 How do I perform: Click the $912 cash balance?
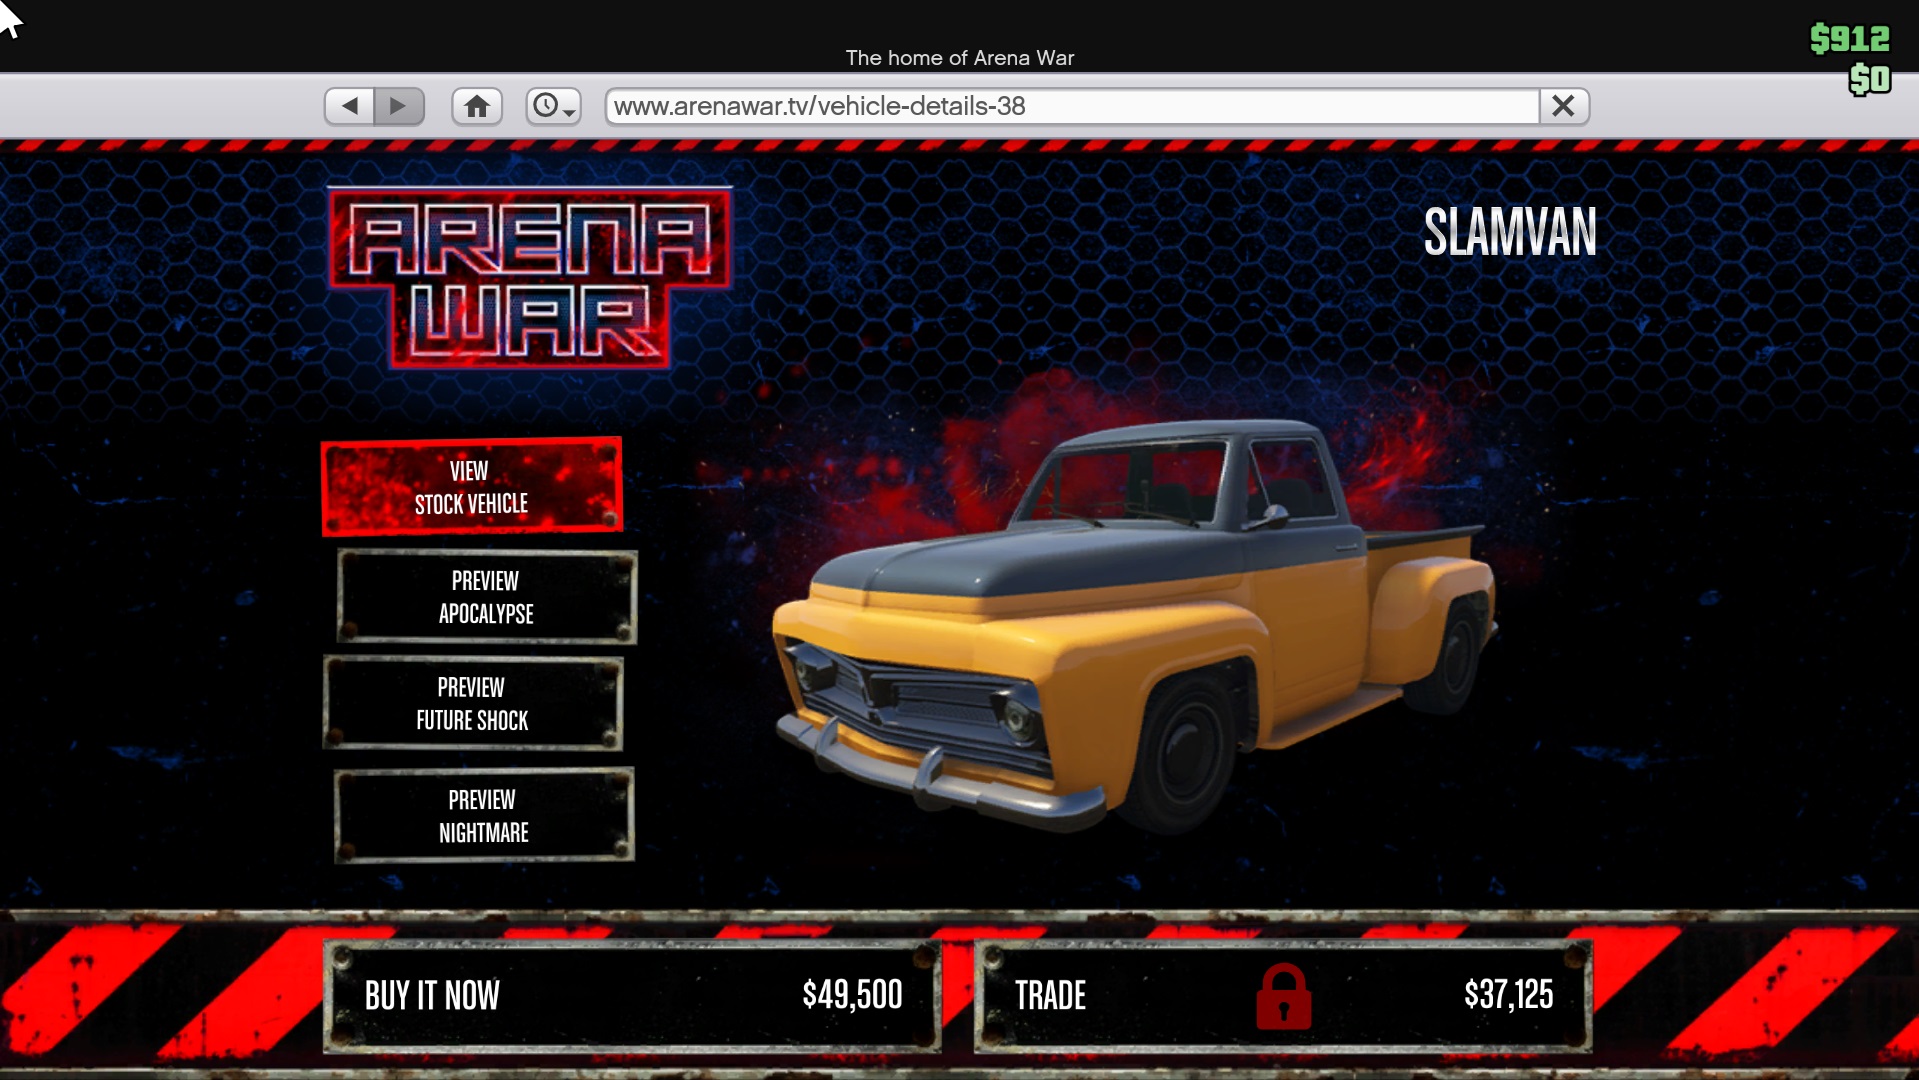point(1850,39)
